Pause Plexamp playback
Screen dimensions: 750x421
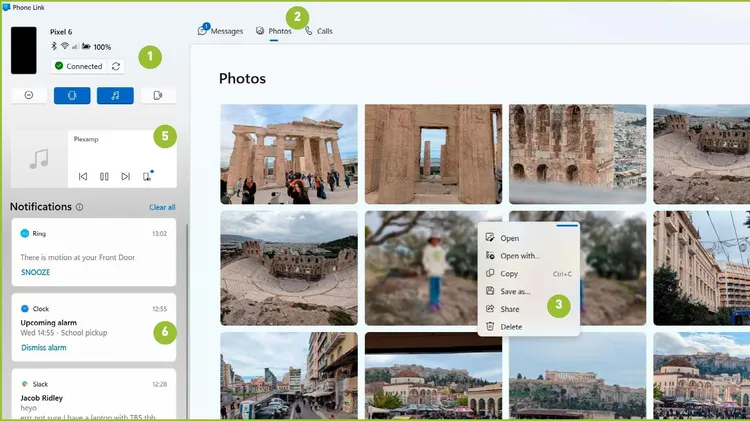tap(104, 177)
